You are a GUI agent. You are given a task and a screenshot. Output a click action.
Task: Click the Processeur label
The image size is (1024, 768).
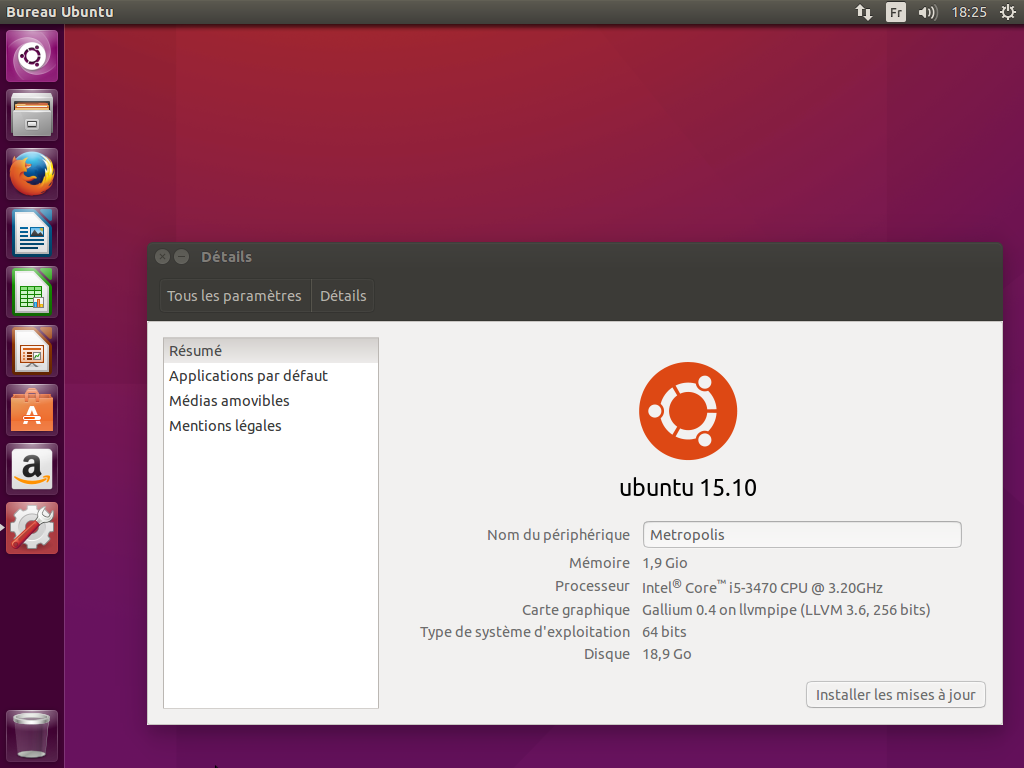(592, 586)
